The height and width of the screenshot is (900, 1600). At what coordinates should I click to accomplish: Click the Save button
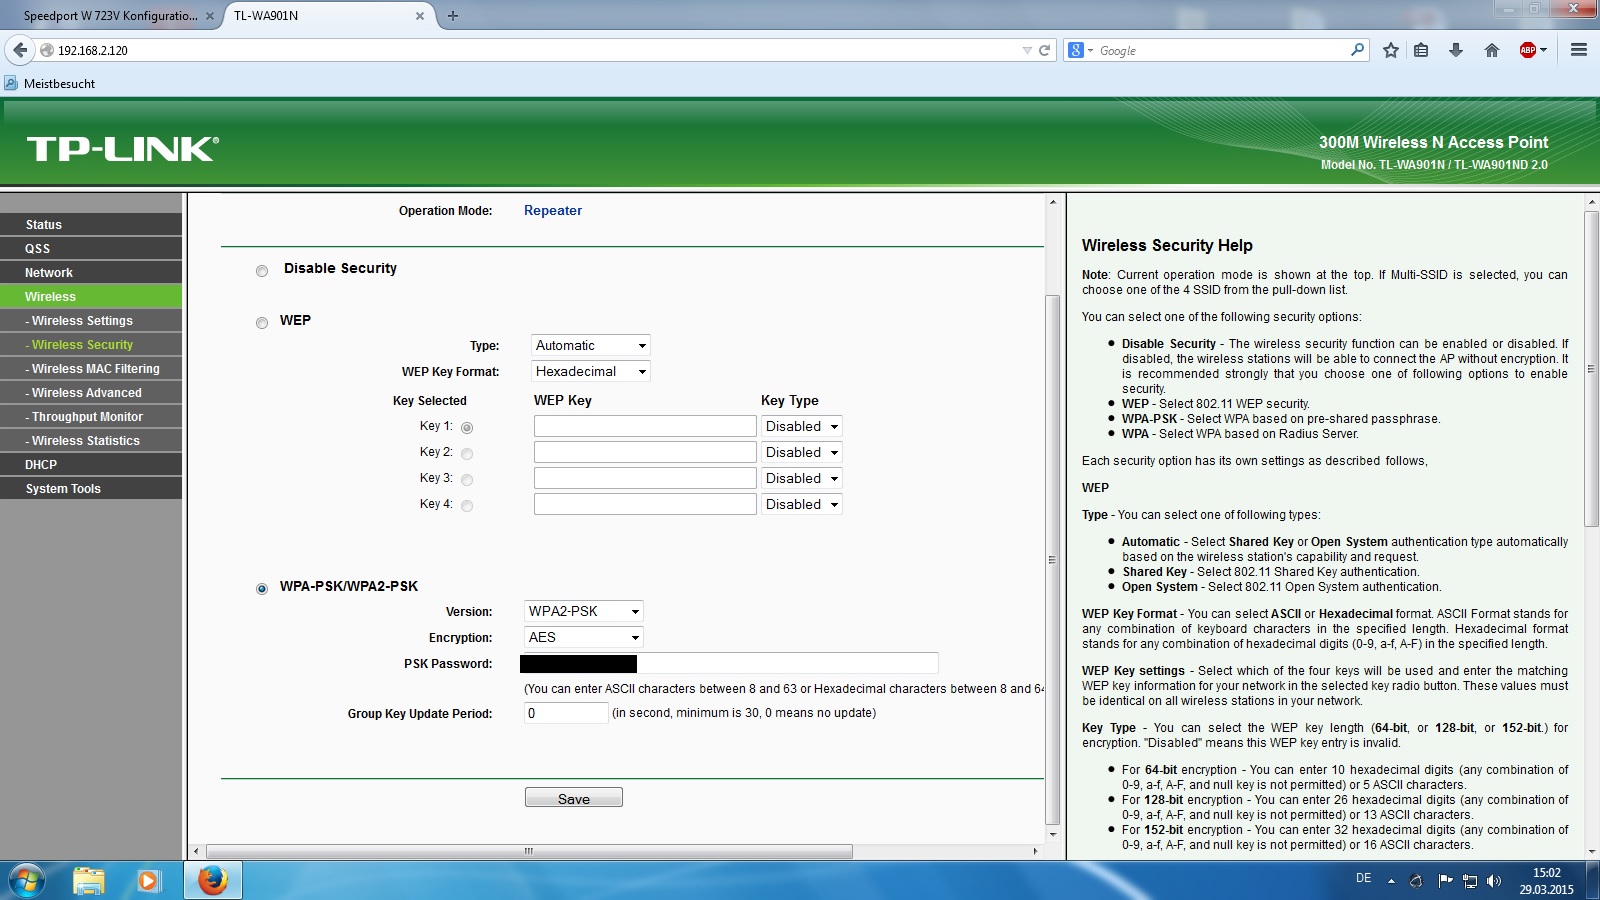pyautogui.click(x=574, y=798)
